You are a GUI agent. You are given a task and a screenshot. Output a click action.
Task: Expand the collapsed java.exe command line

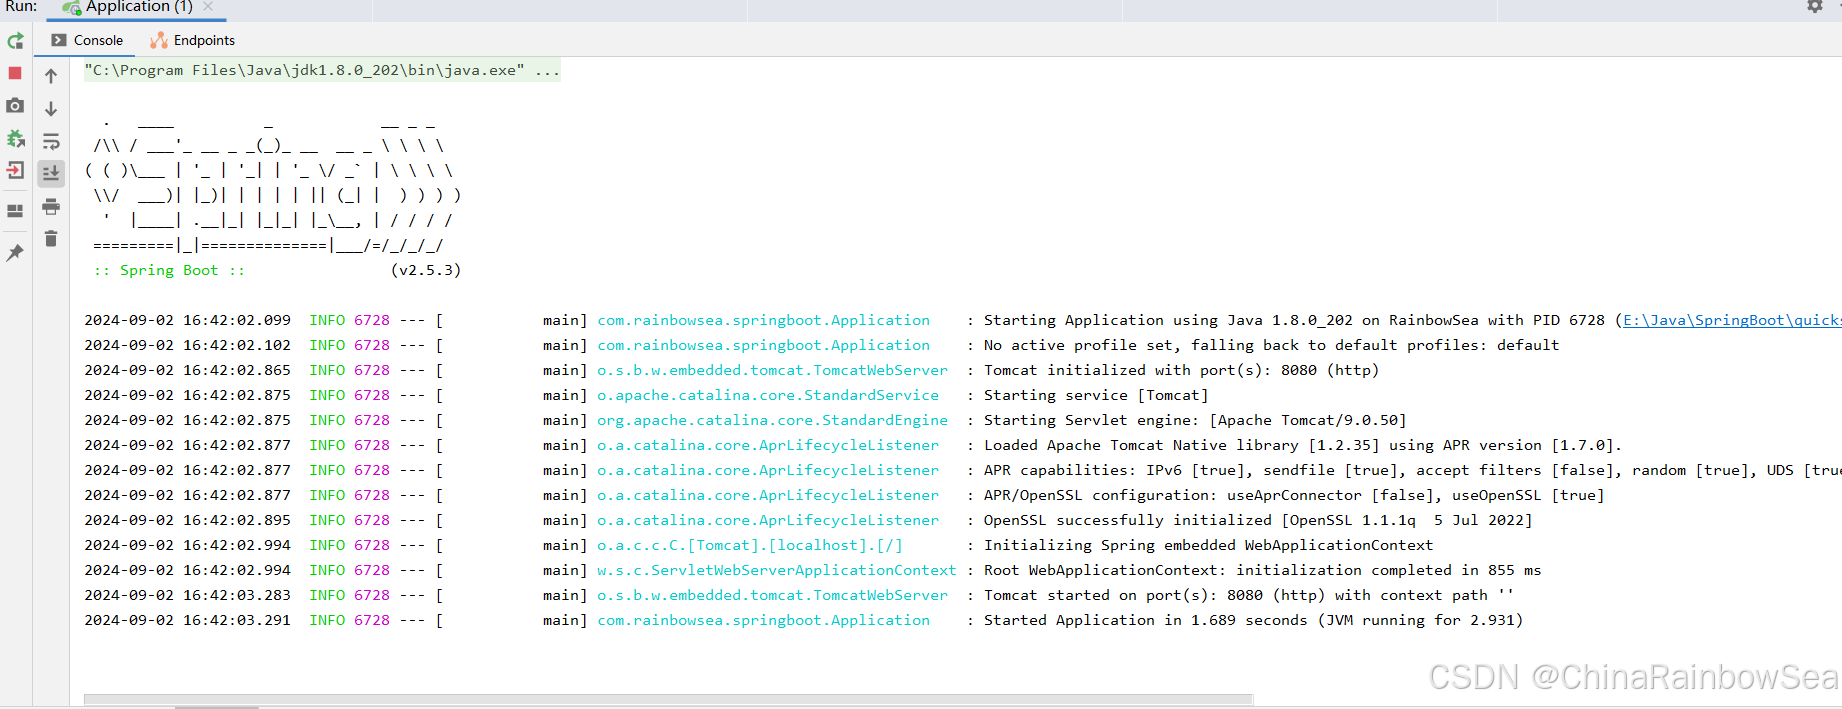click(x=547, y=70)
